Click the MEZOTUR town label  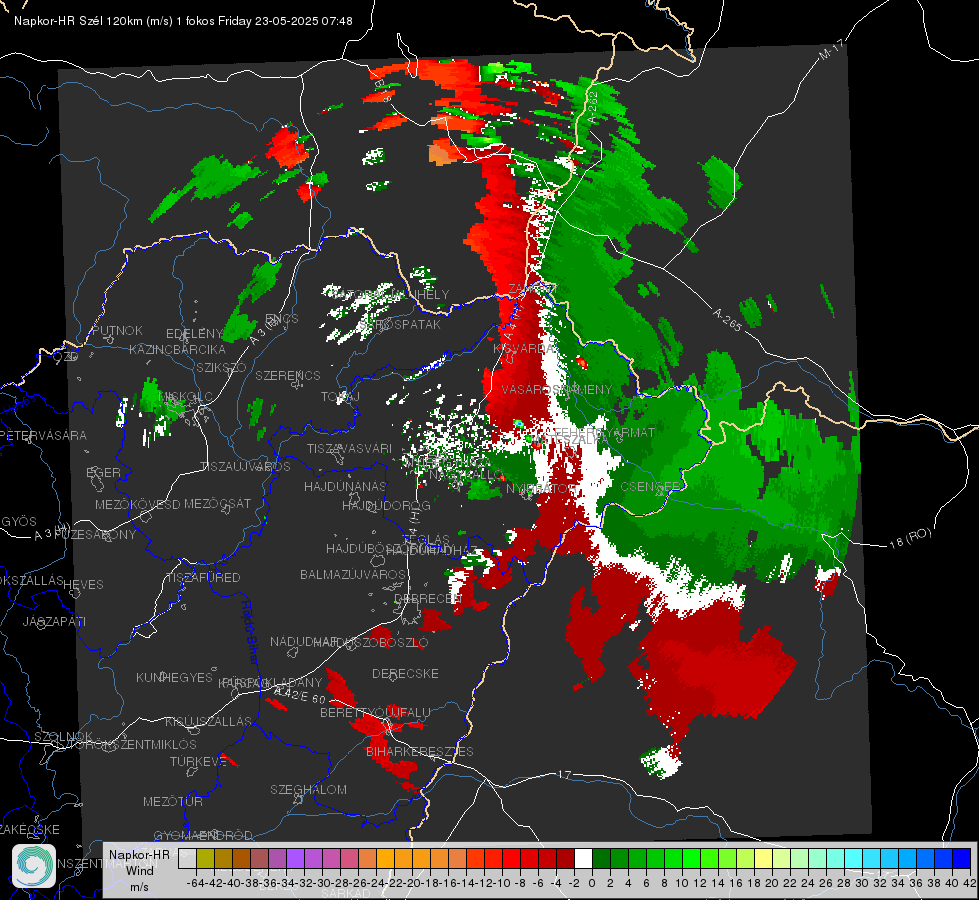173,801
